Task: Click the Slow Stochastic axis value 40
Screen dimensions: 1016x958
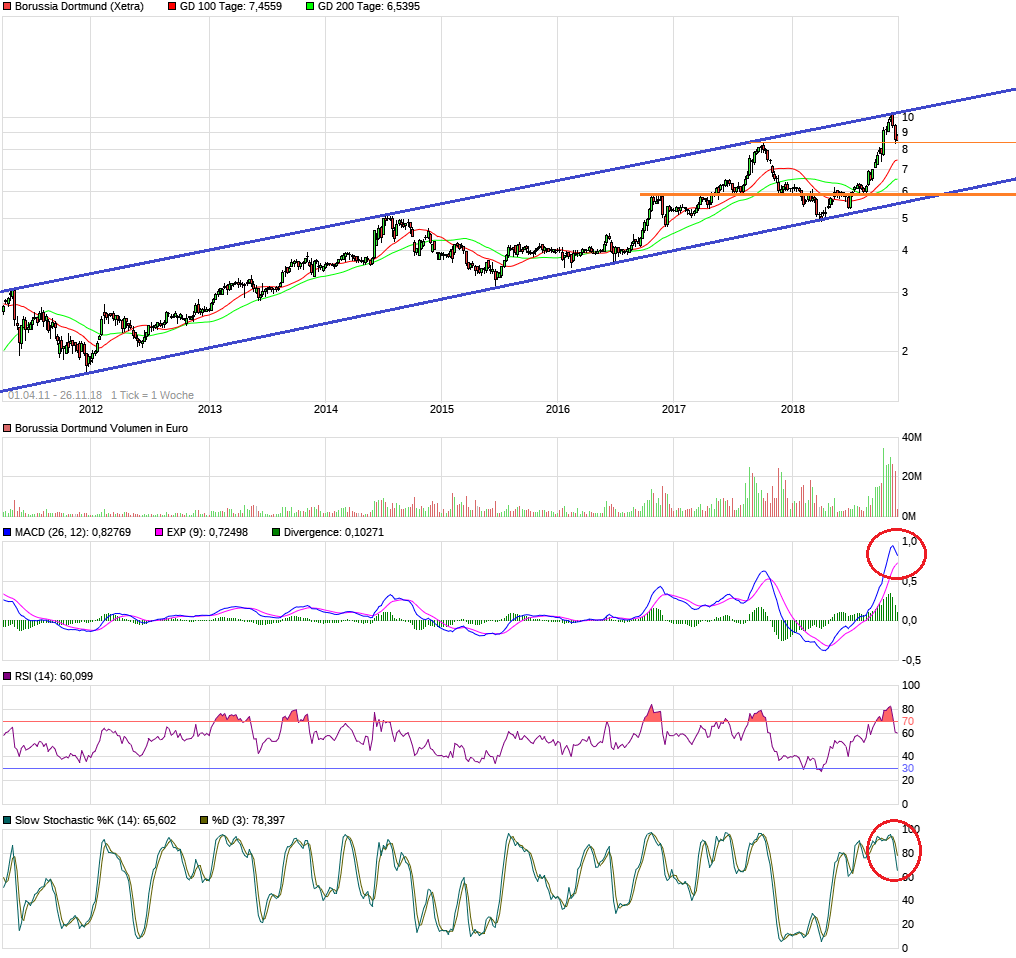Action: coord(908,900)
